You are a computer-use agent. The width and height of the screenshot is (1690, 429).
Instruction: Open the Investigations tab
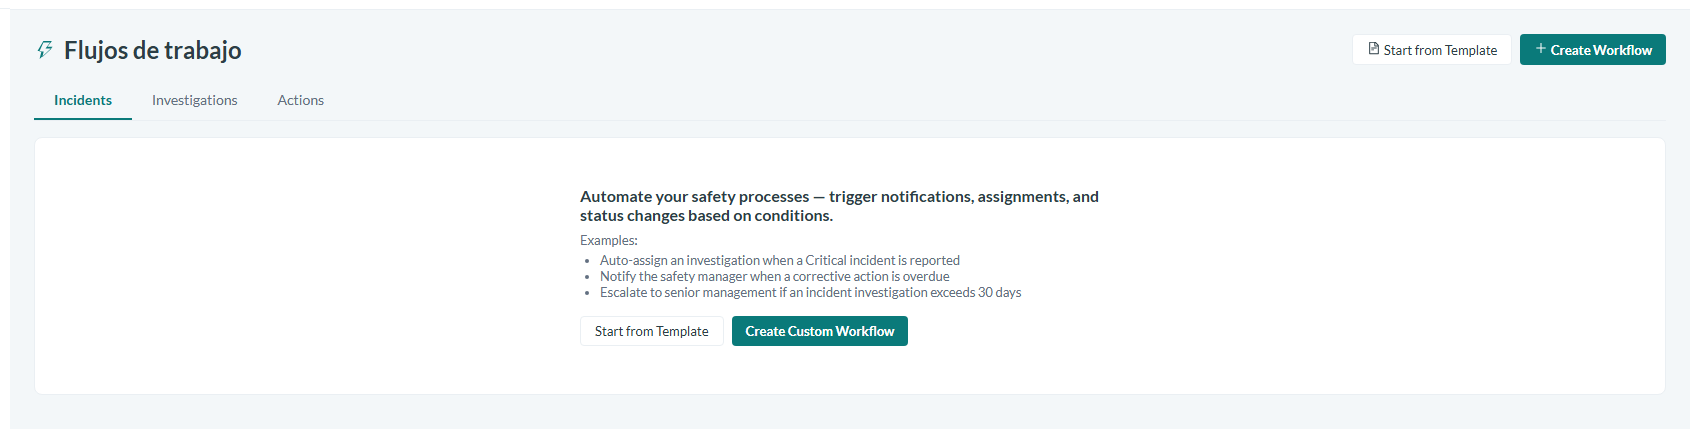pos(195,100)
